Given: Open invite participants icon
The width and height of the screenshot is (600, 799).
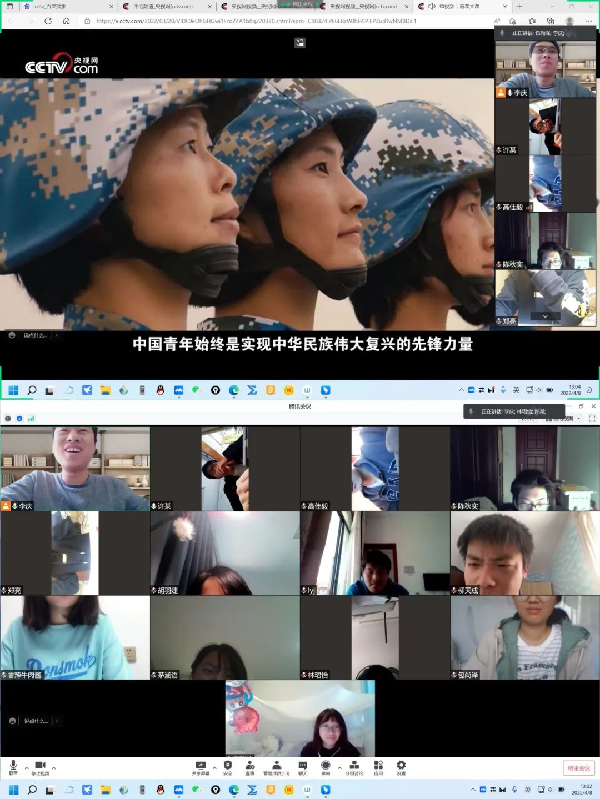Looking at the screenshot, I should coord(250,767).
